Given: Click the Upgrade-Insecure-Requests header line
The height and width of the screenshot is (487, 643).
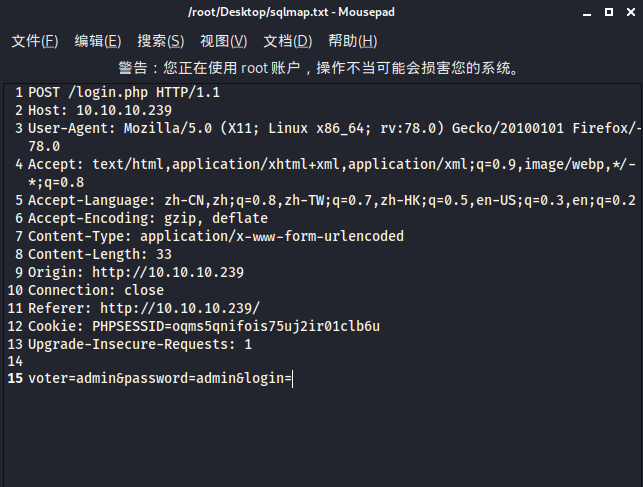Looking at the screenshot, I should 140,344.
